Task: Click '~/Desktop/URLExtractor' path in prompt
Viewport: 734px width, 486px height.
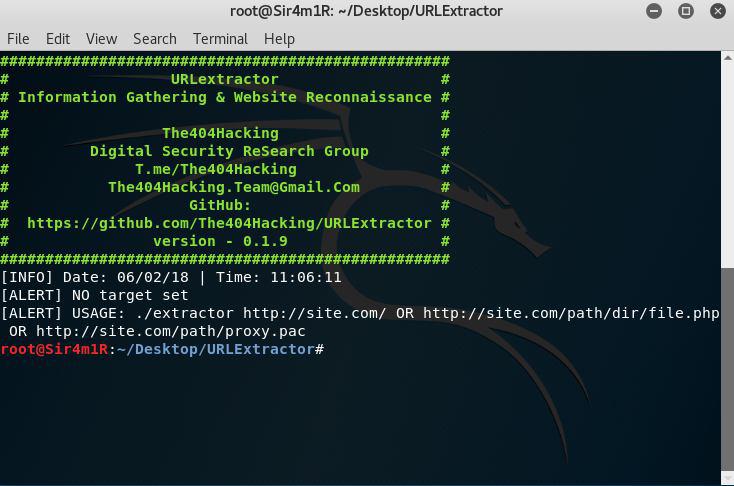Action: click(x=215, y=349)
